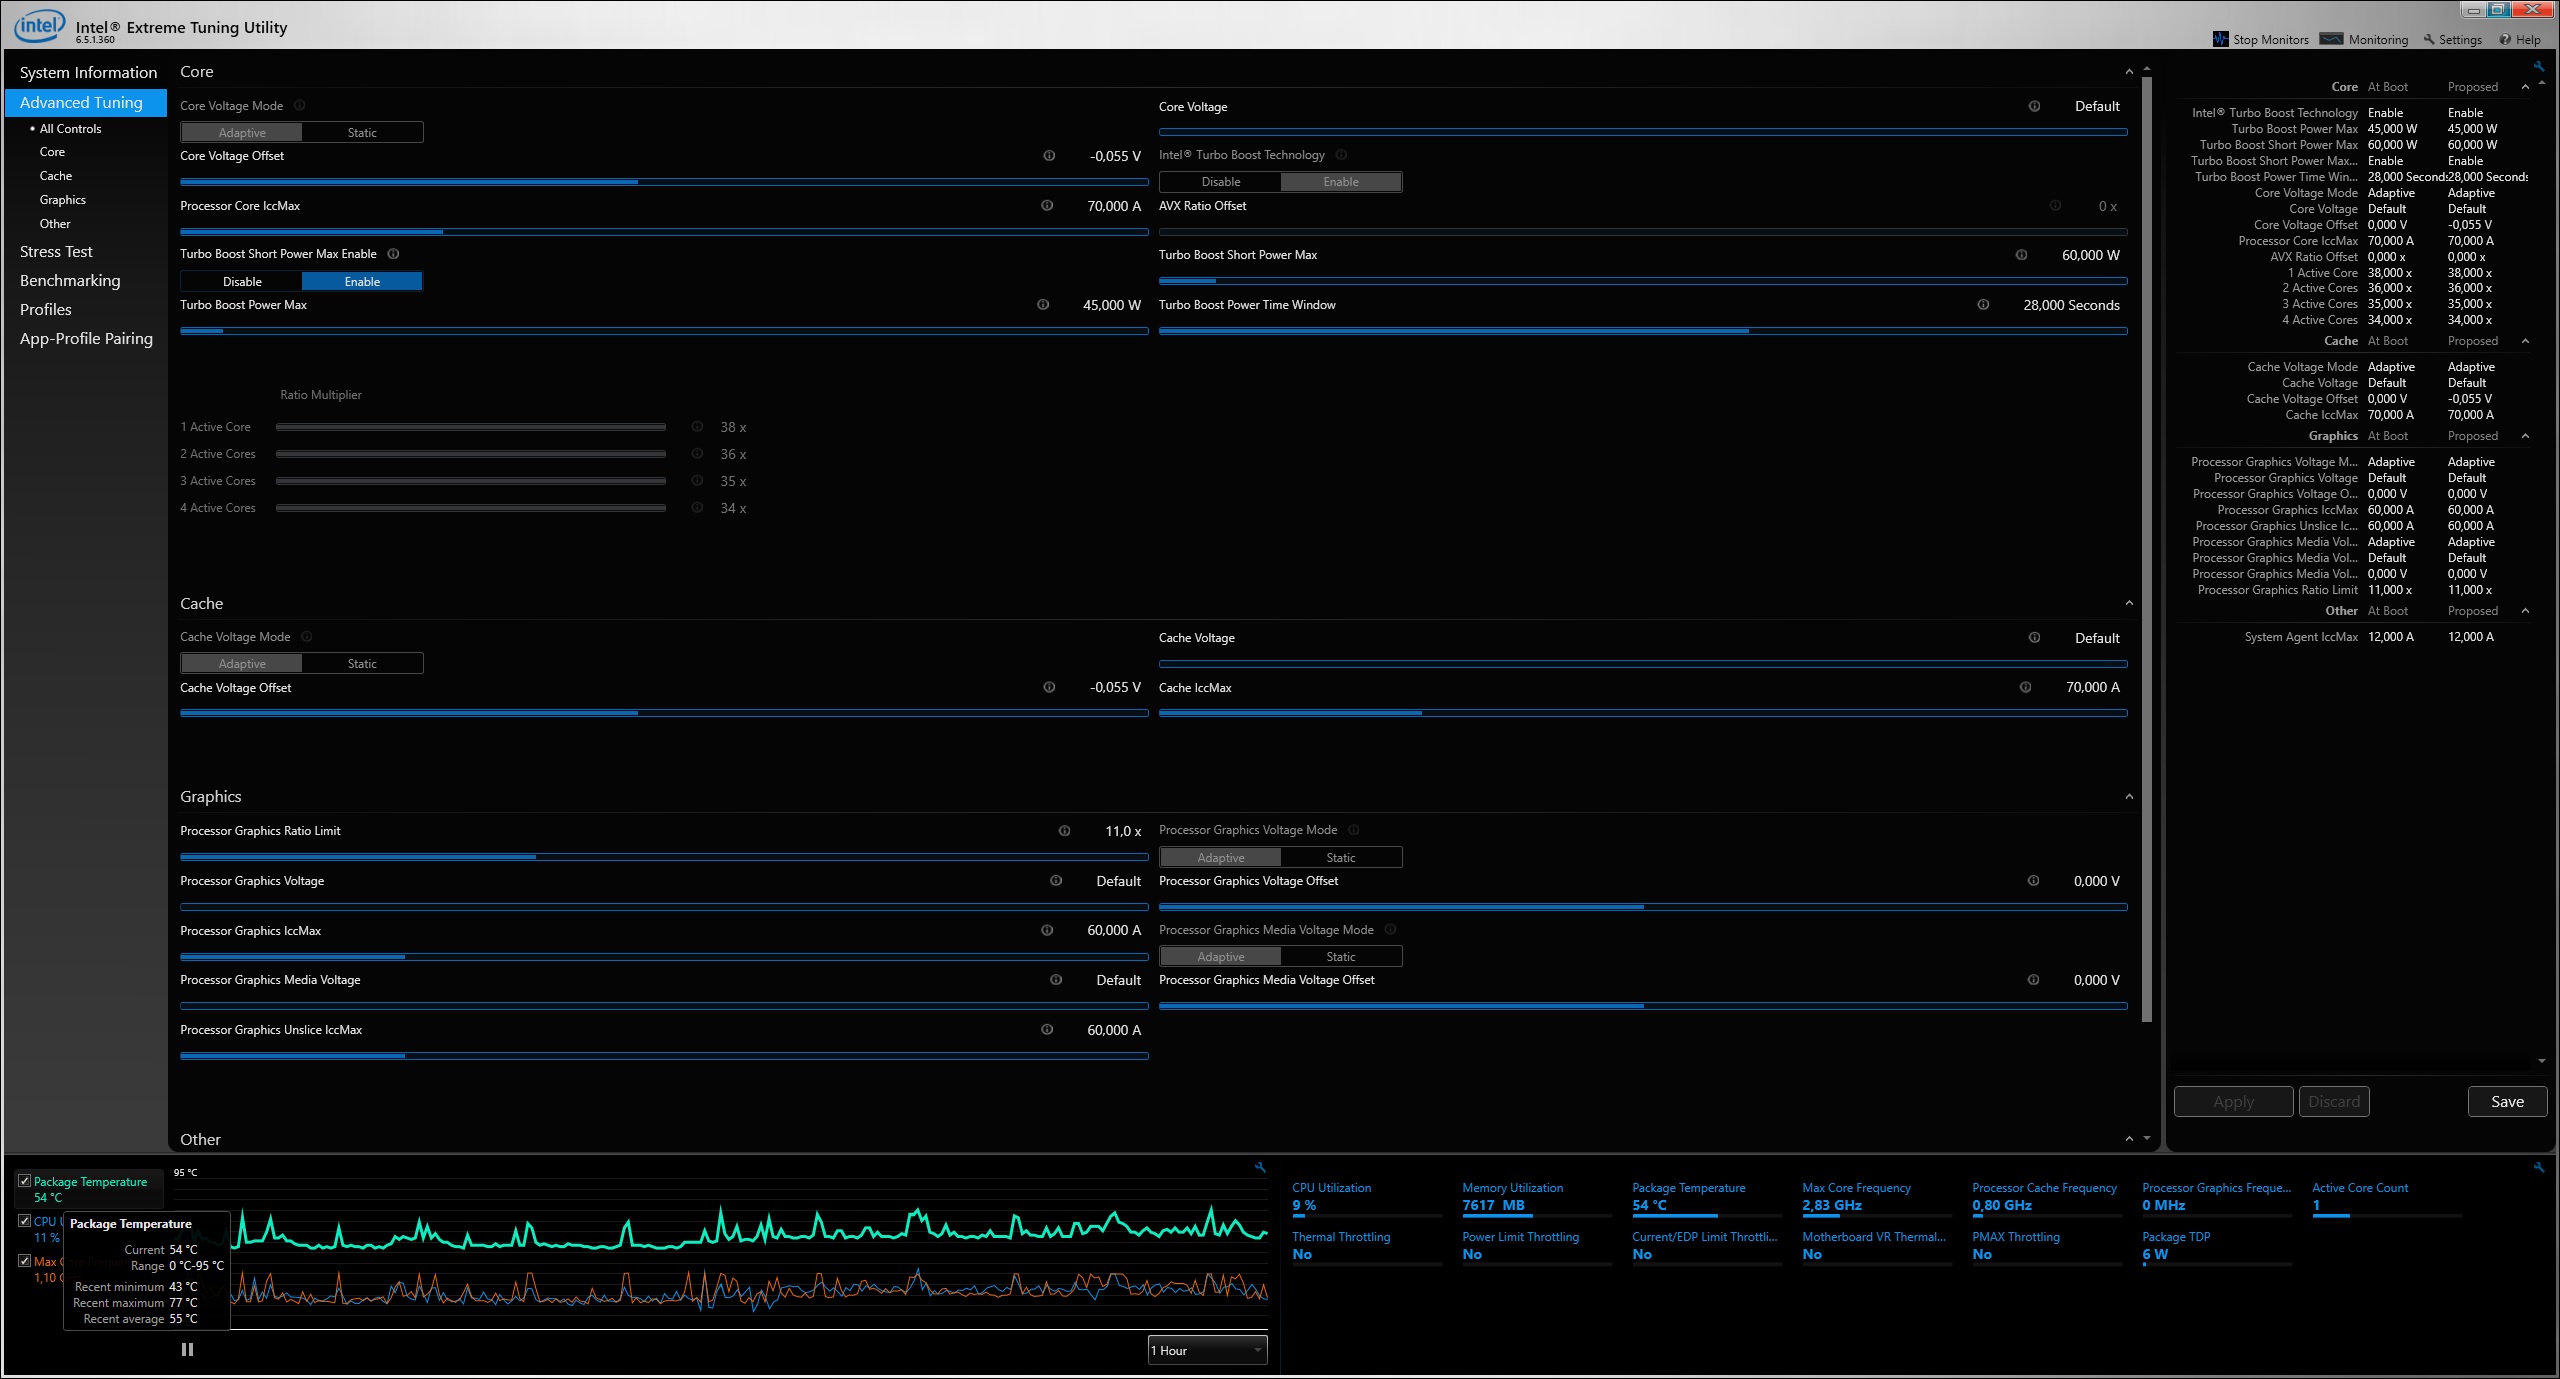Collapse the Other summary group in the proposed panel
The image size is (2560, 1379).
coord(2525,611)
